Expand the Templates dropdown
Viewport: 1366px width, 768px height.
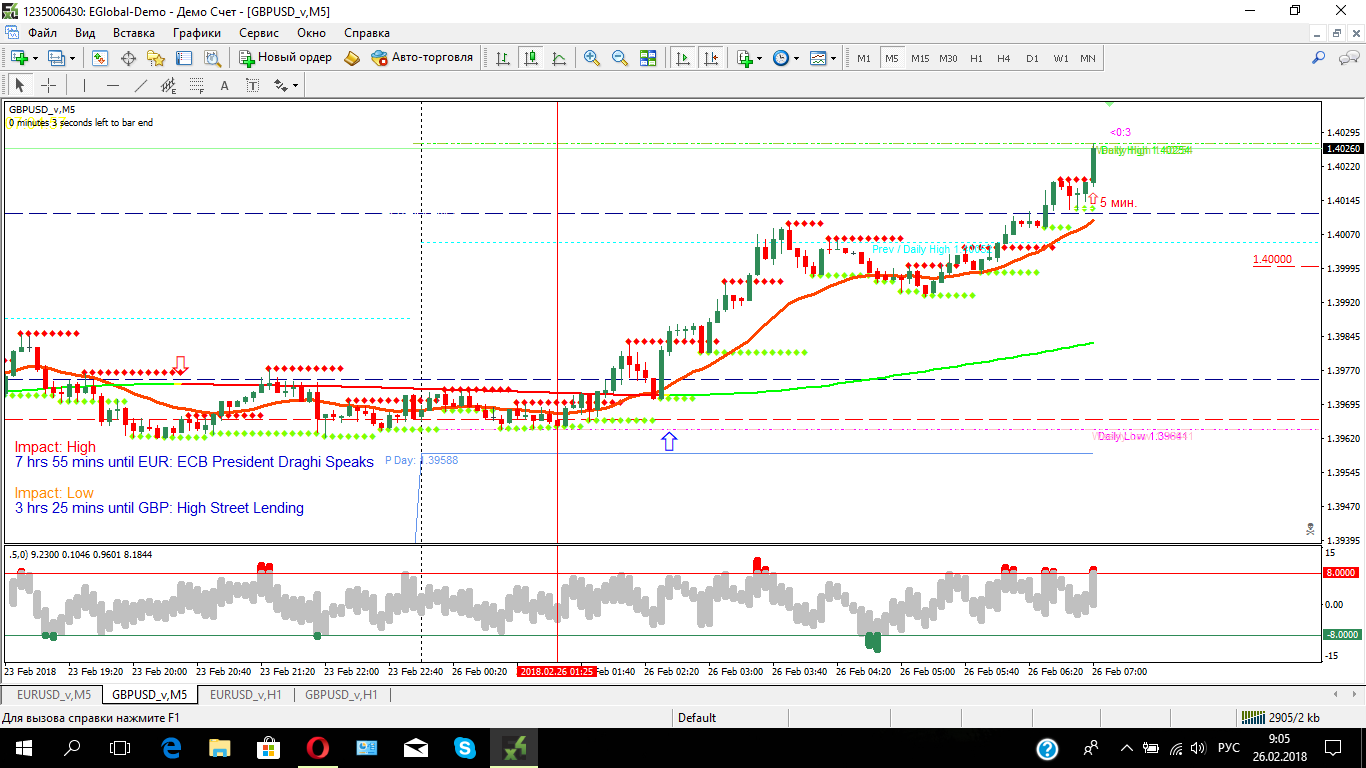tap(834, 58)
